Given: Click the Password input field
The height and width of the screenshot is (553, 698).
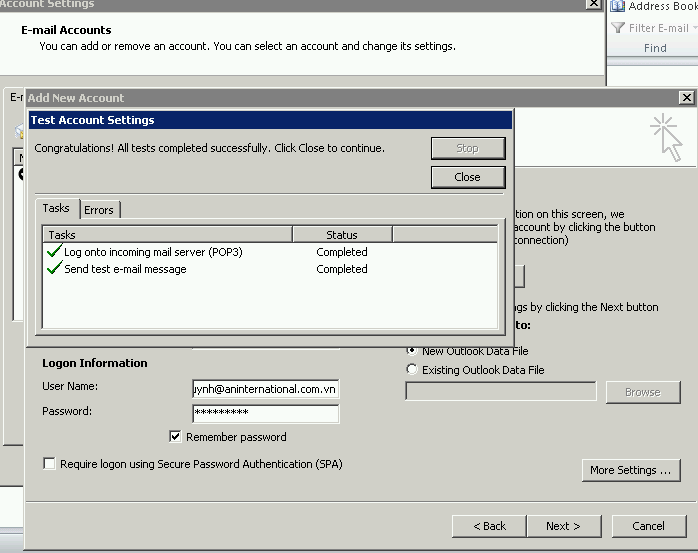Looking at the screenshot, I should point(266,413).
